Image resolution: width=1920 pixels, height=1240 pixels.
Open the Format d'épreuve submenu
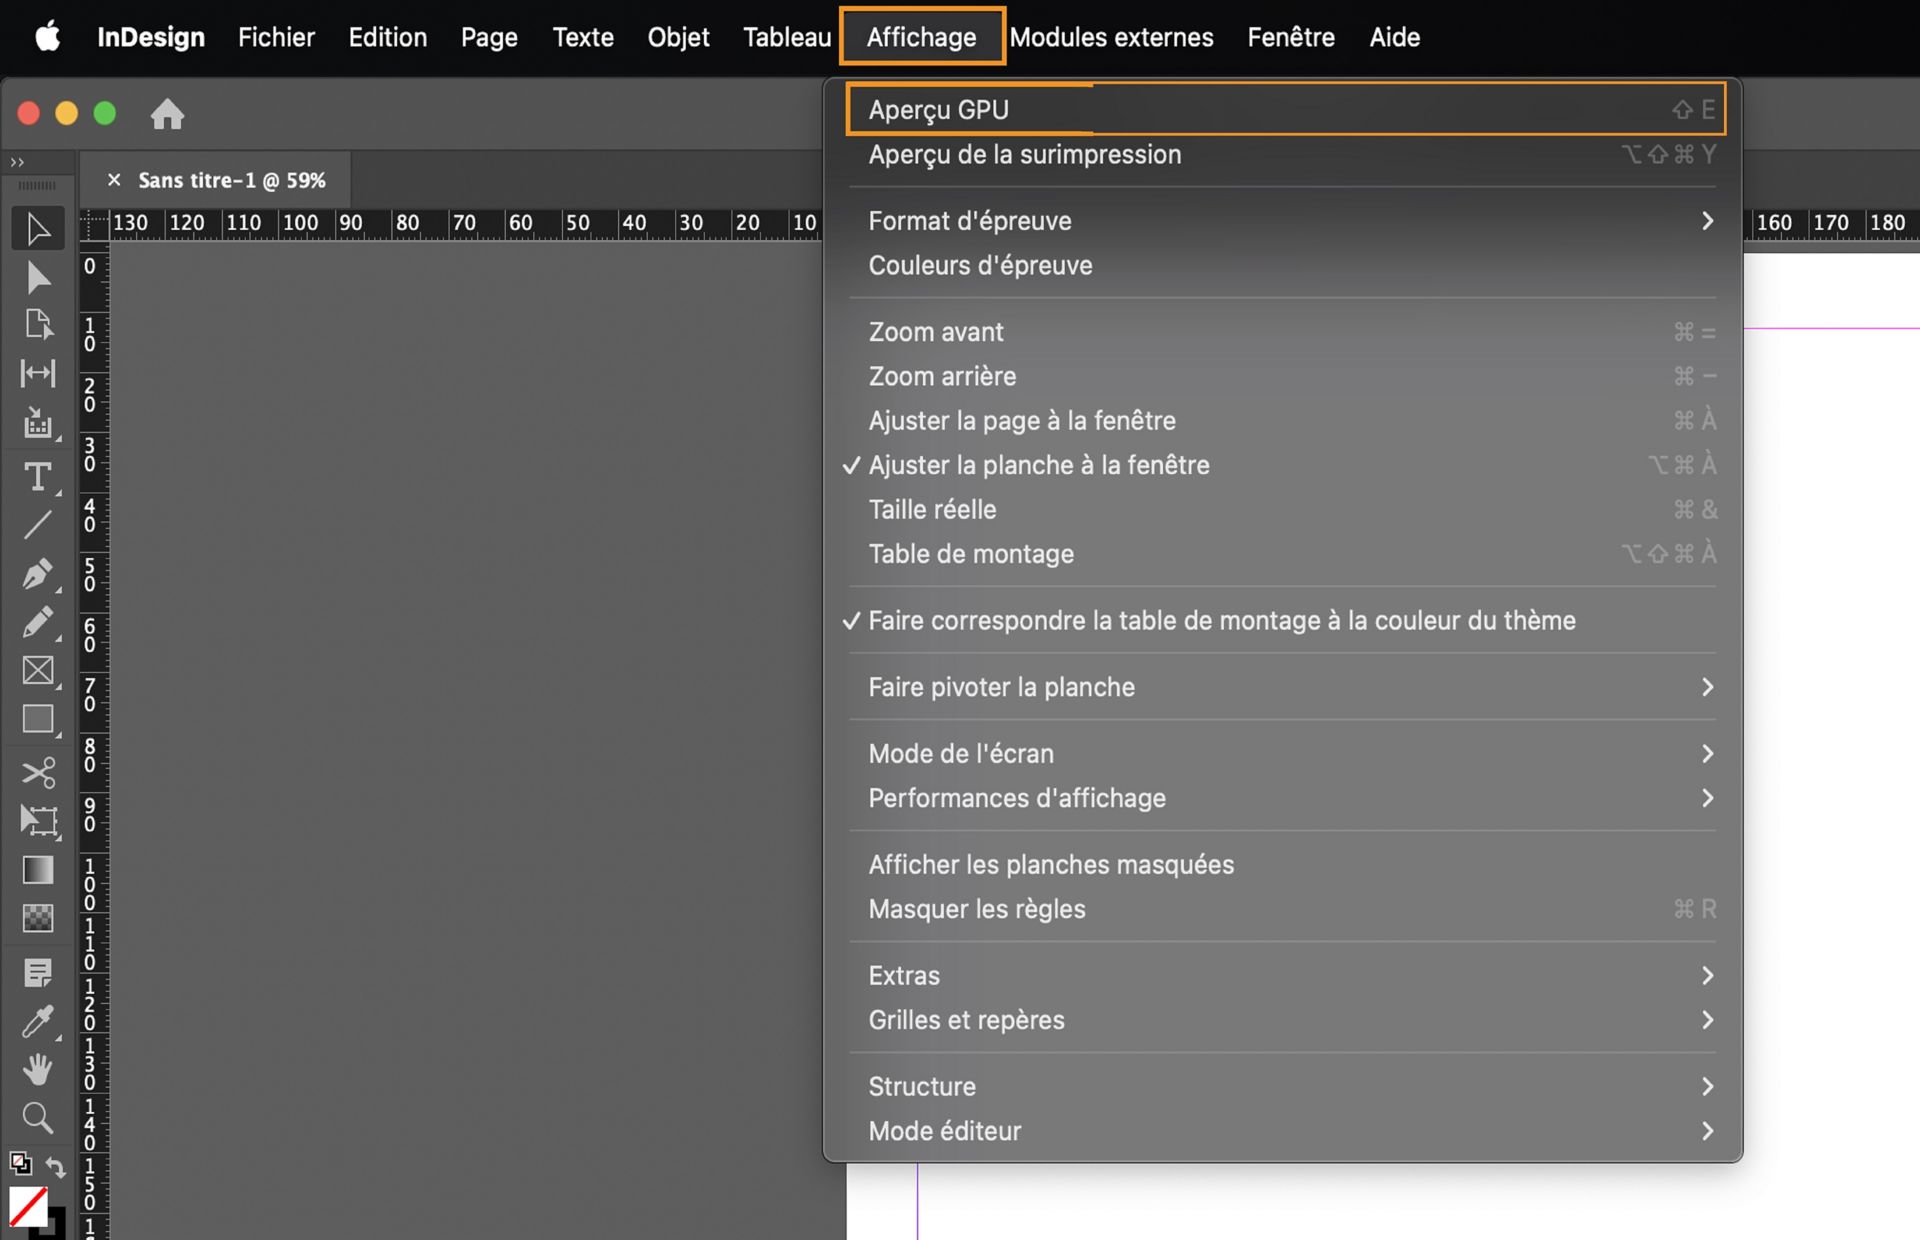coord(969,221)
